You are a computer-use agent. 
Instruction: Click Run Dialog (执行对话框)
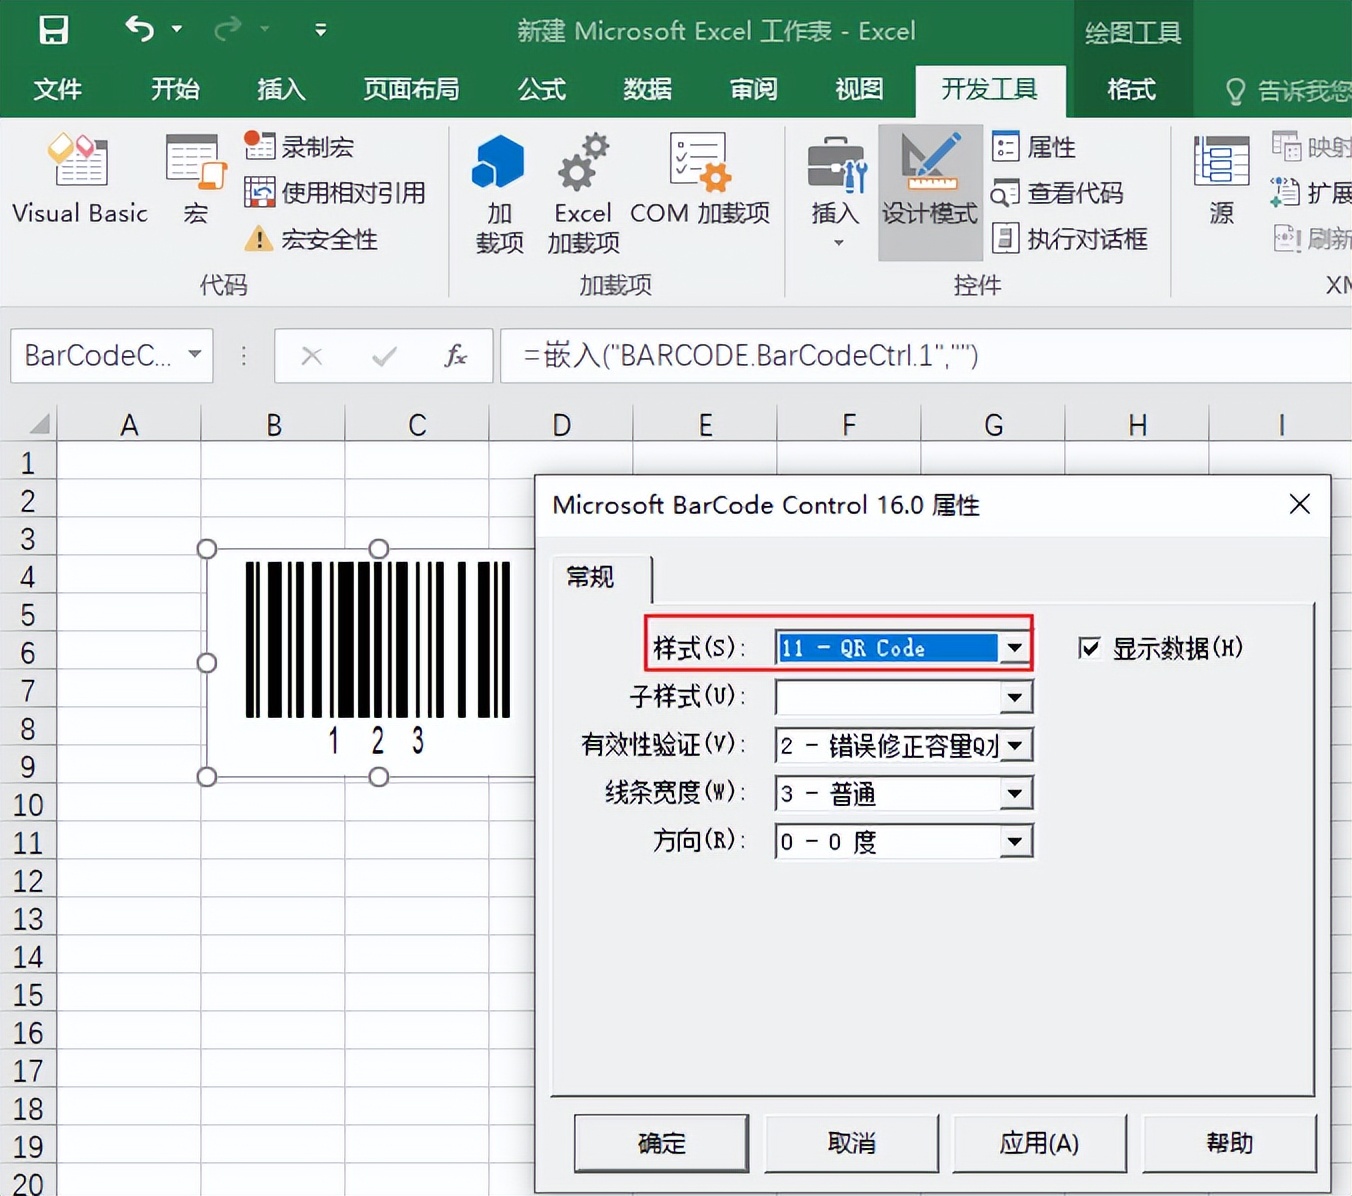pos(1070,239)
